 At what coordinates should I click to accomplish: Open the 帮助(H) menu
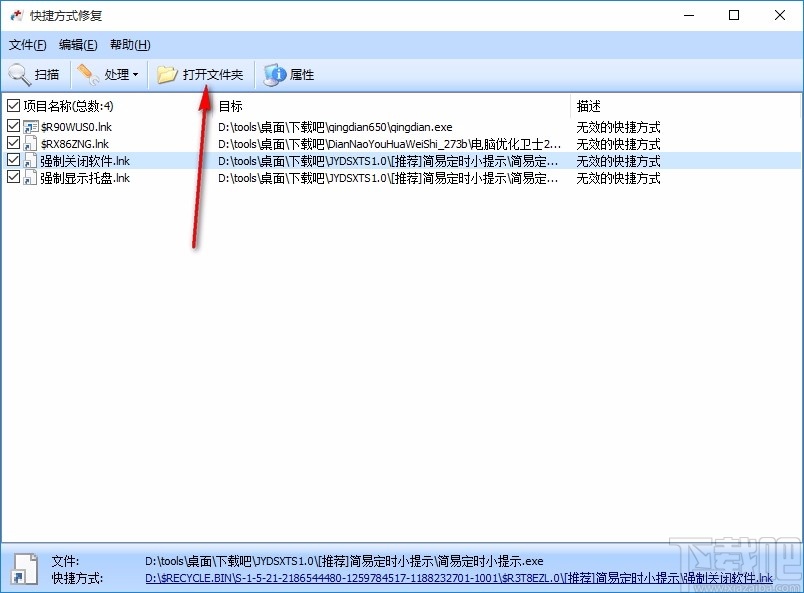point(128,44)
